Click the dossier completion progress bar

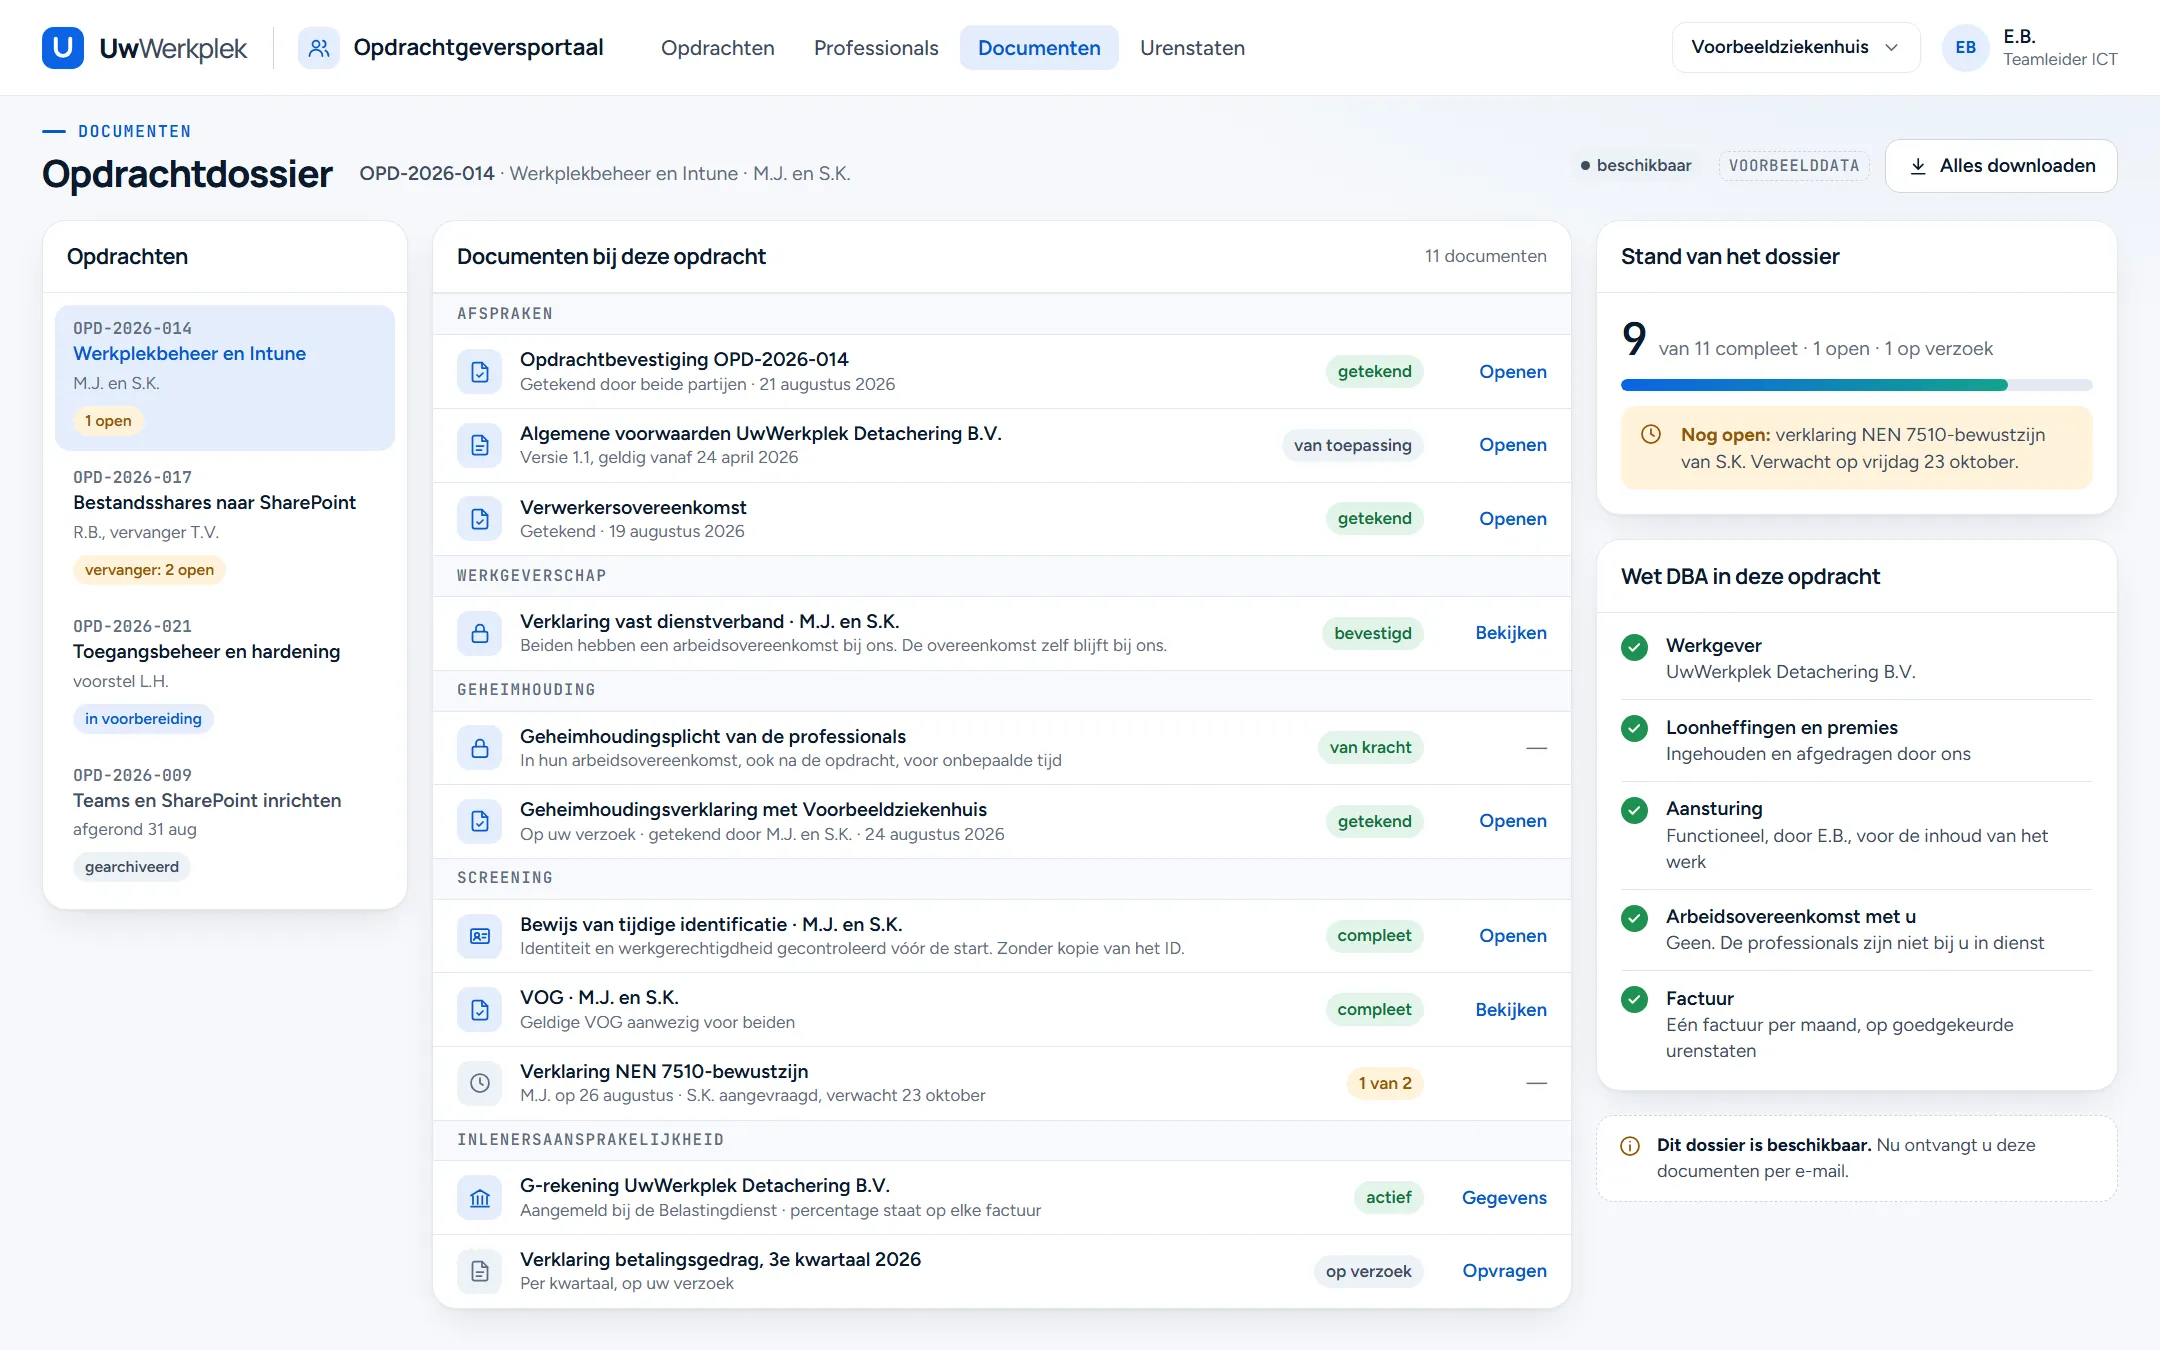click(1856, 385)
